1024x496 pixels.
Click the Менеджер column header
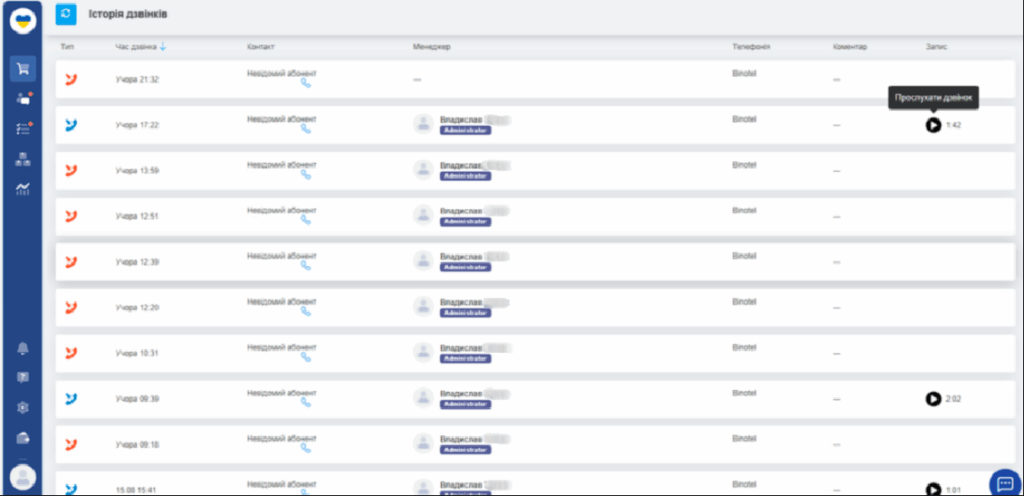click(x=432, y=47)
